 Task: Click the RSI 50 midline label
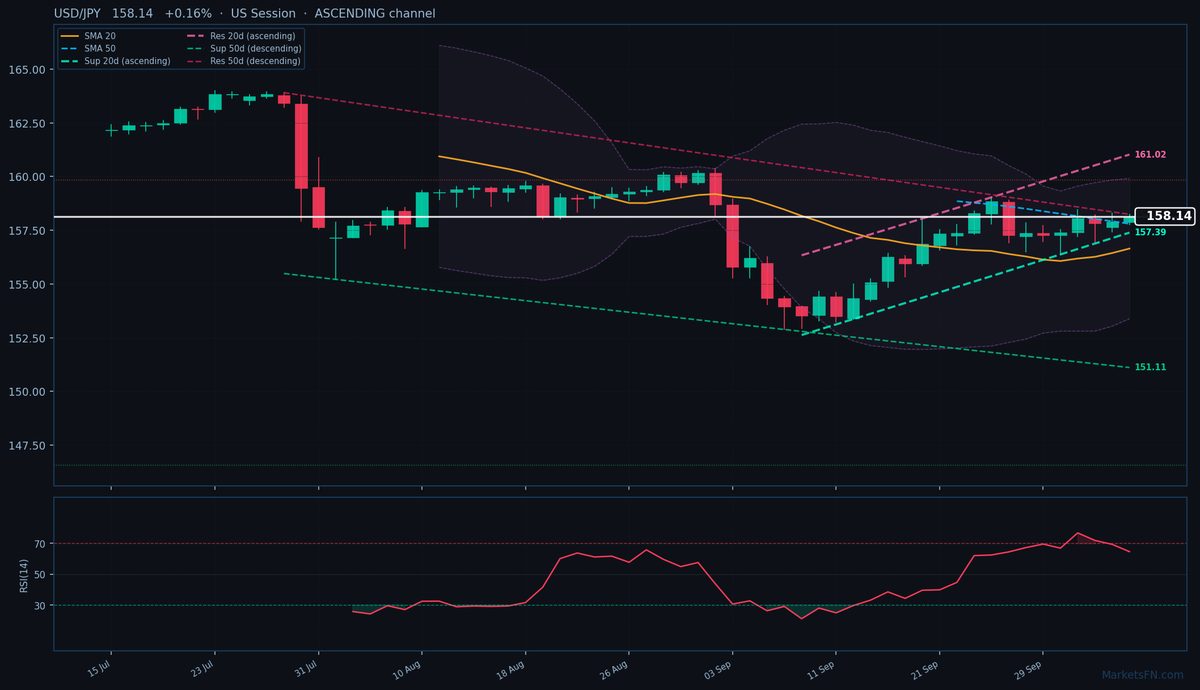40,575
